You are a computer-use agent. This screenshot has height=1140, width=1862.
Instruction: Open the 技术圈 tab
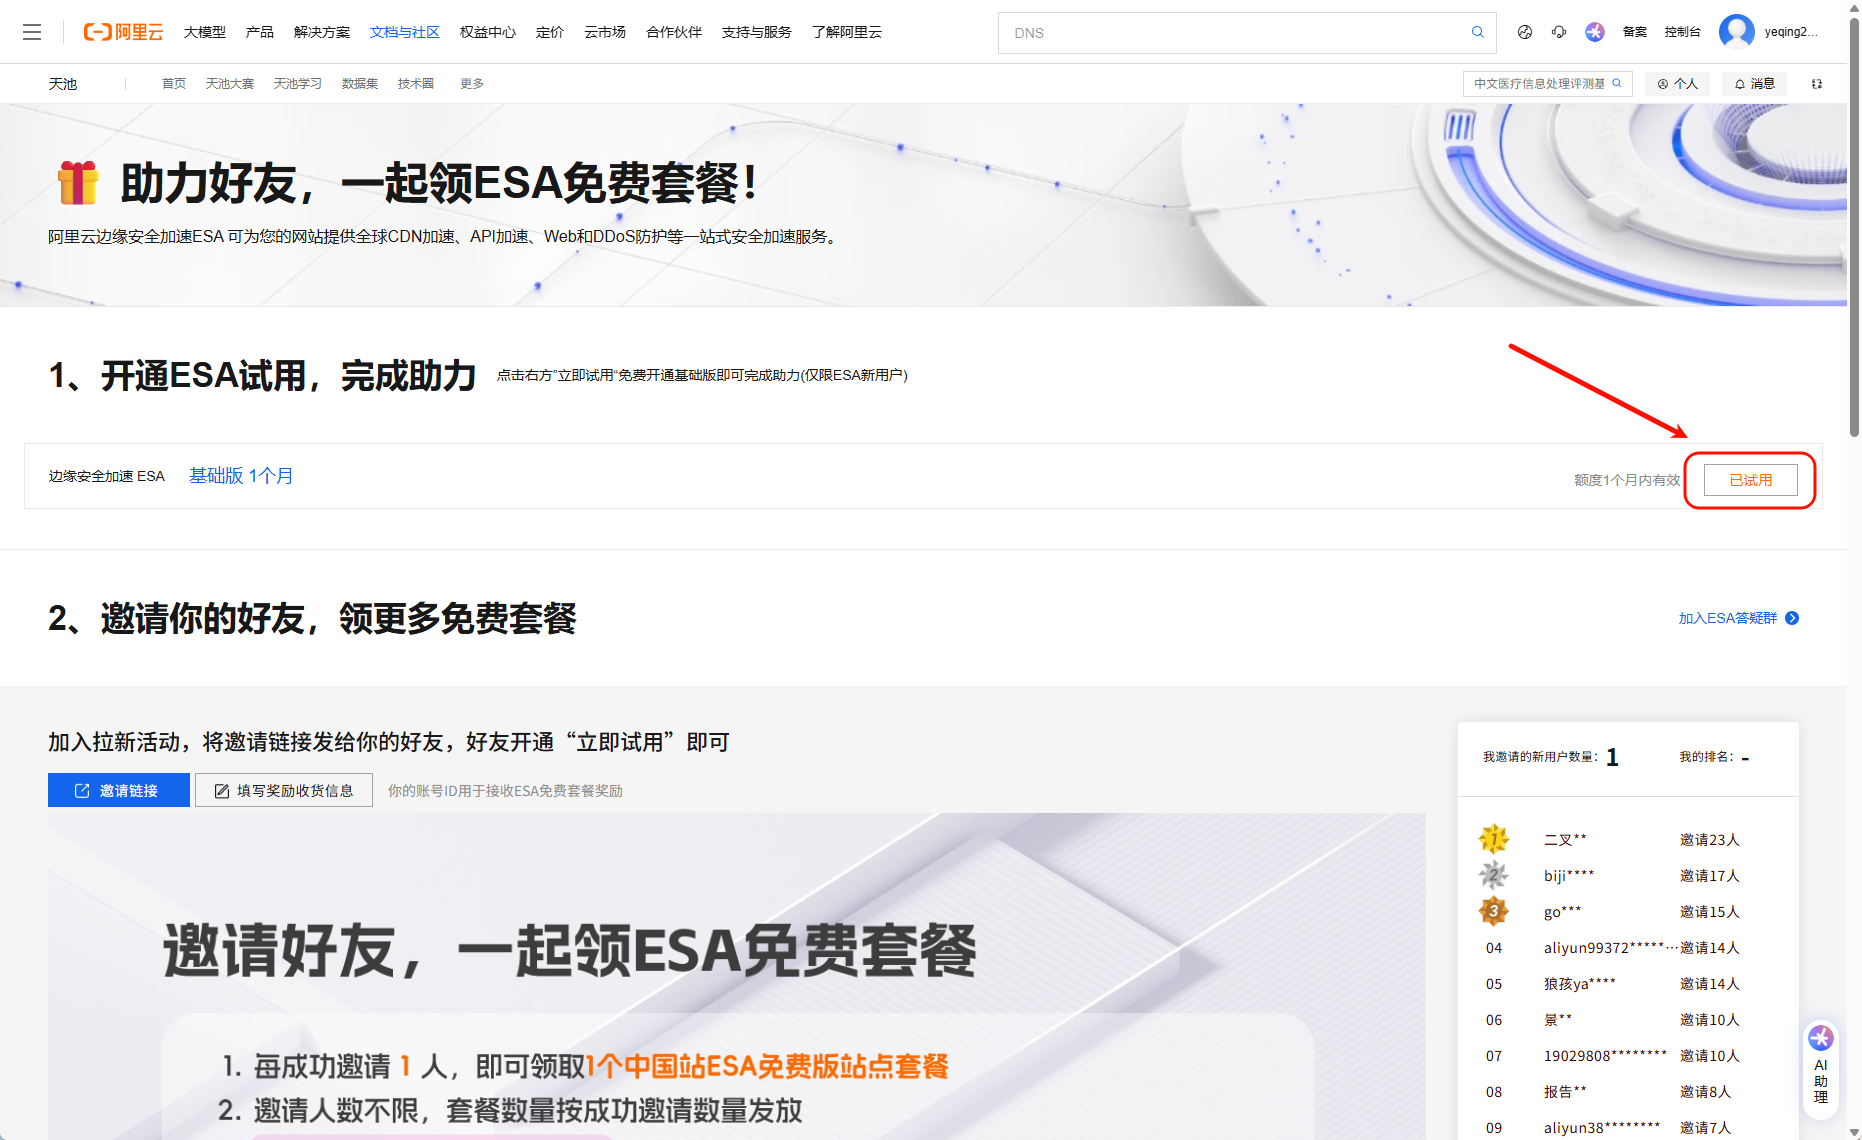[416, 84]
